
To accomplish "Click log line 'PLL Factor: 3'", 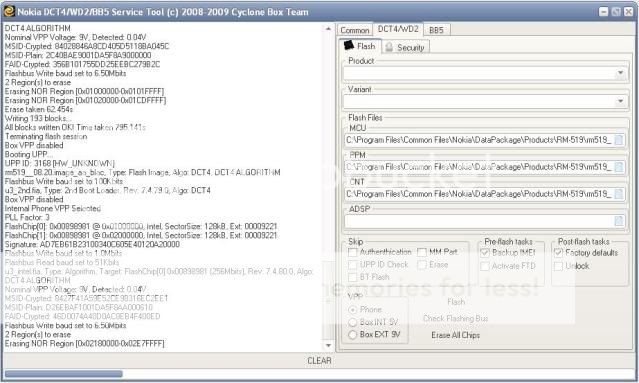I will click(27, 217).
